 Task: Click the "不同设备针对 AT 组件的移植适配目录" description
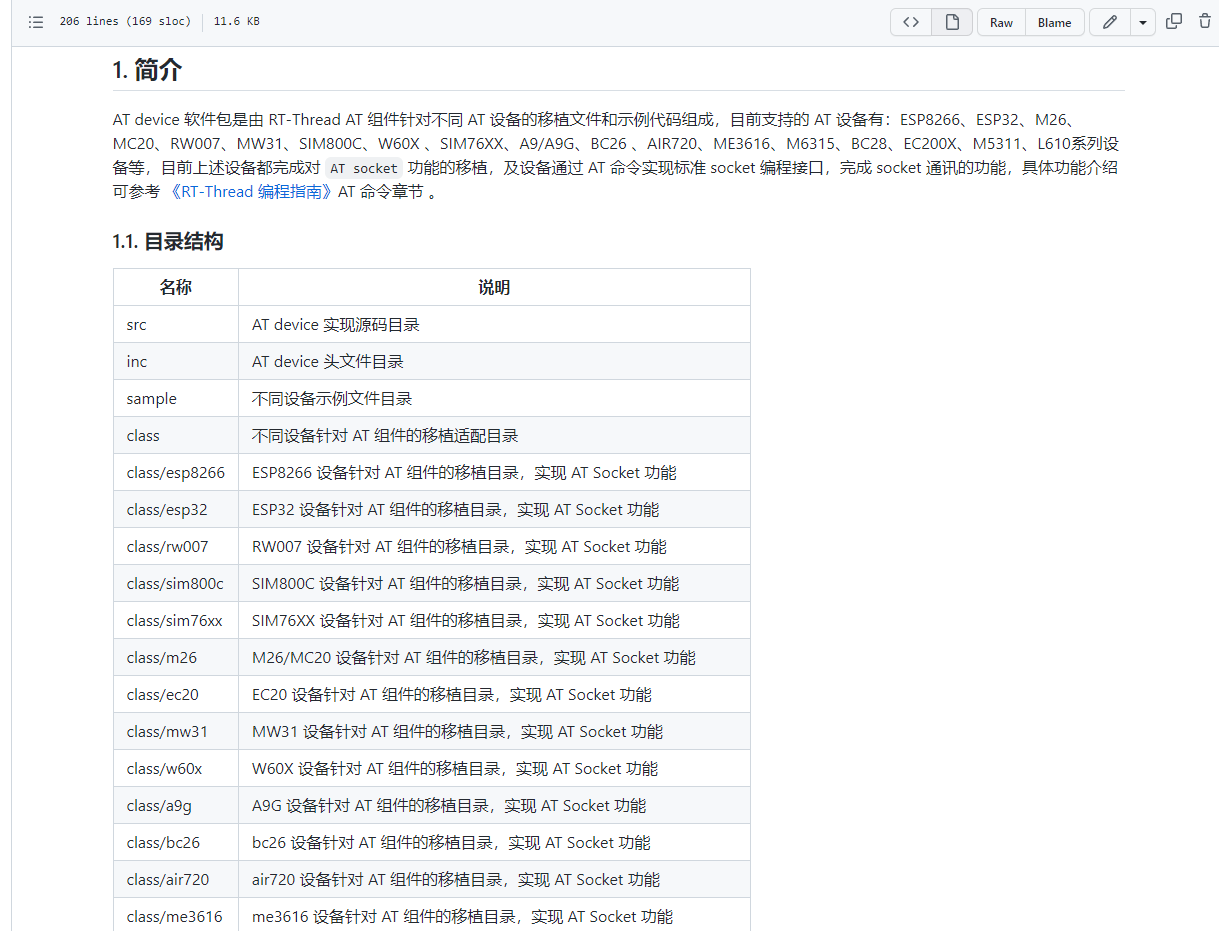pos(385,435)
